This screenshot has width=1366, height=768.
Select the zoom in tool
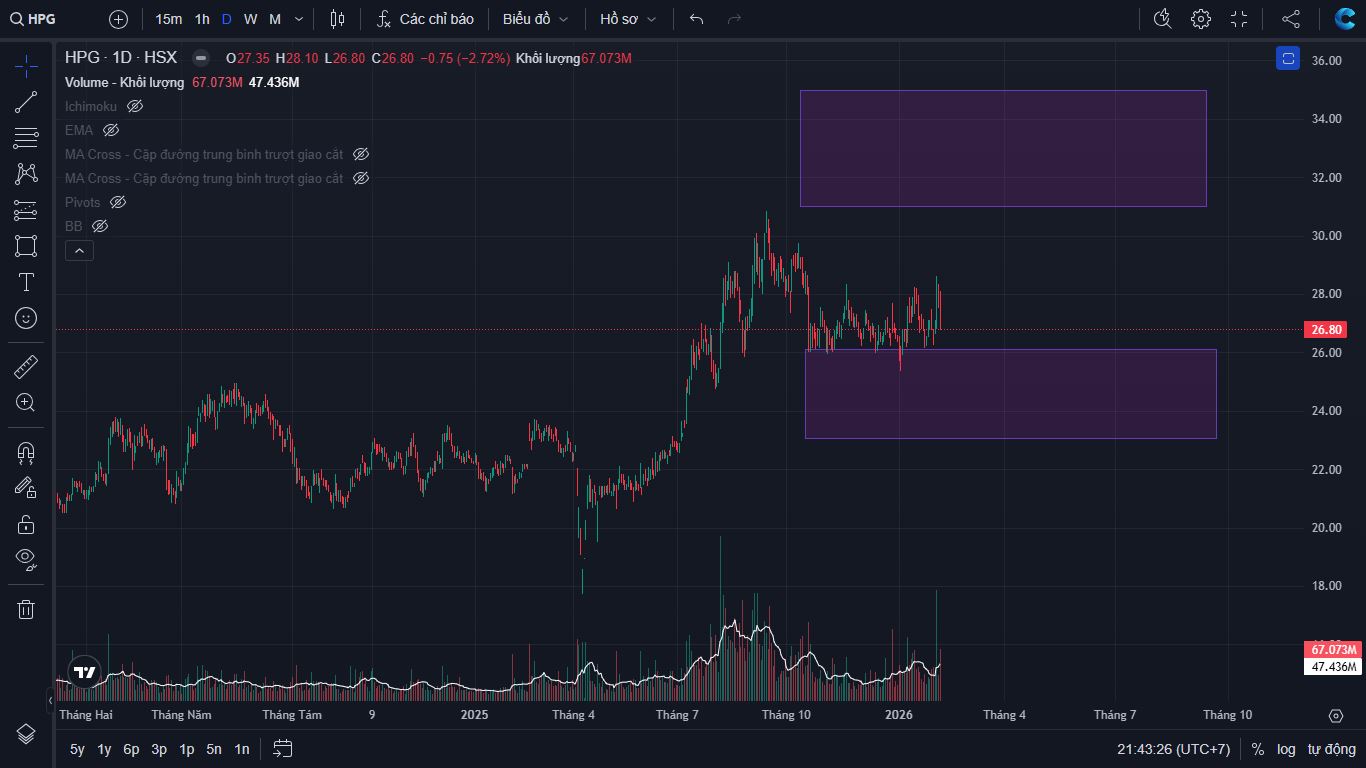pyautogui.click(x=26, y=403)
